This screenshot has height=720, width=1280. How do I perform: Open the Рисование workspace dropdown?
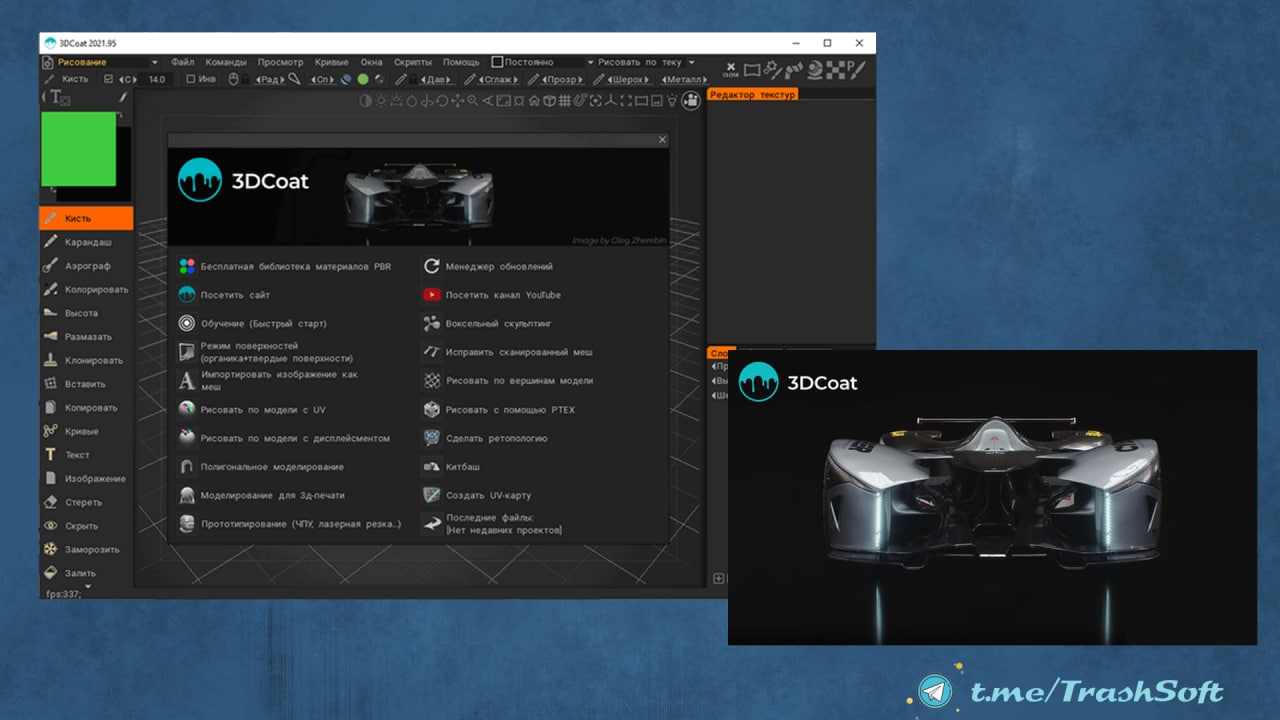[100, 62]
